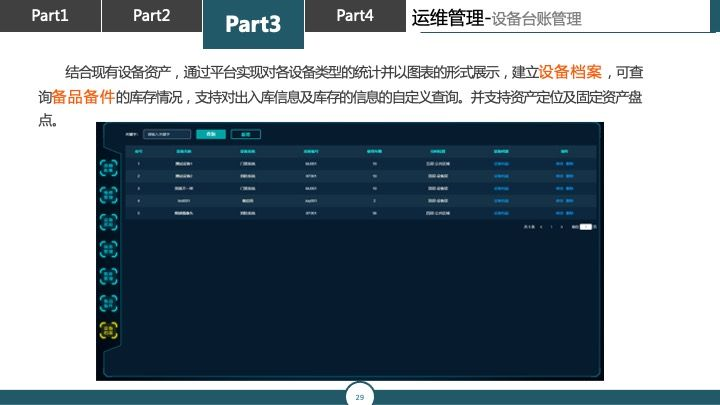Screen dimensions: 720x405
Task: Switch to the Part2 tab
Action: coord(152,16)
